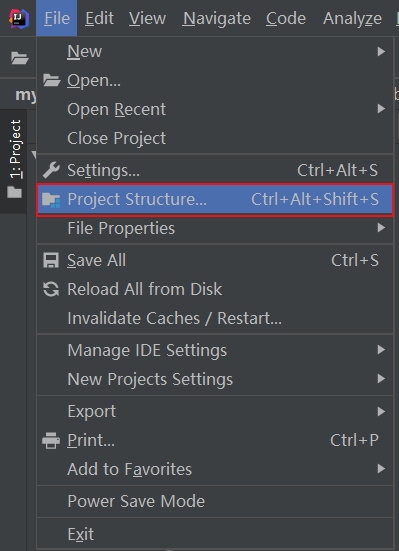
Task: Click the Reload All from Disk arrows icon
Action: pyautogui.click(x=51, y=290)
